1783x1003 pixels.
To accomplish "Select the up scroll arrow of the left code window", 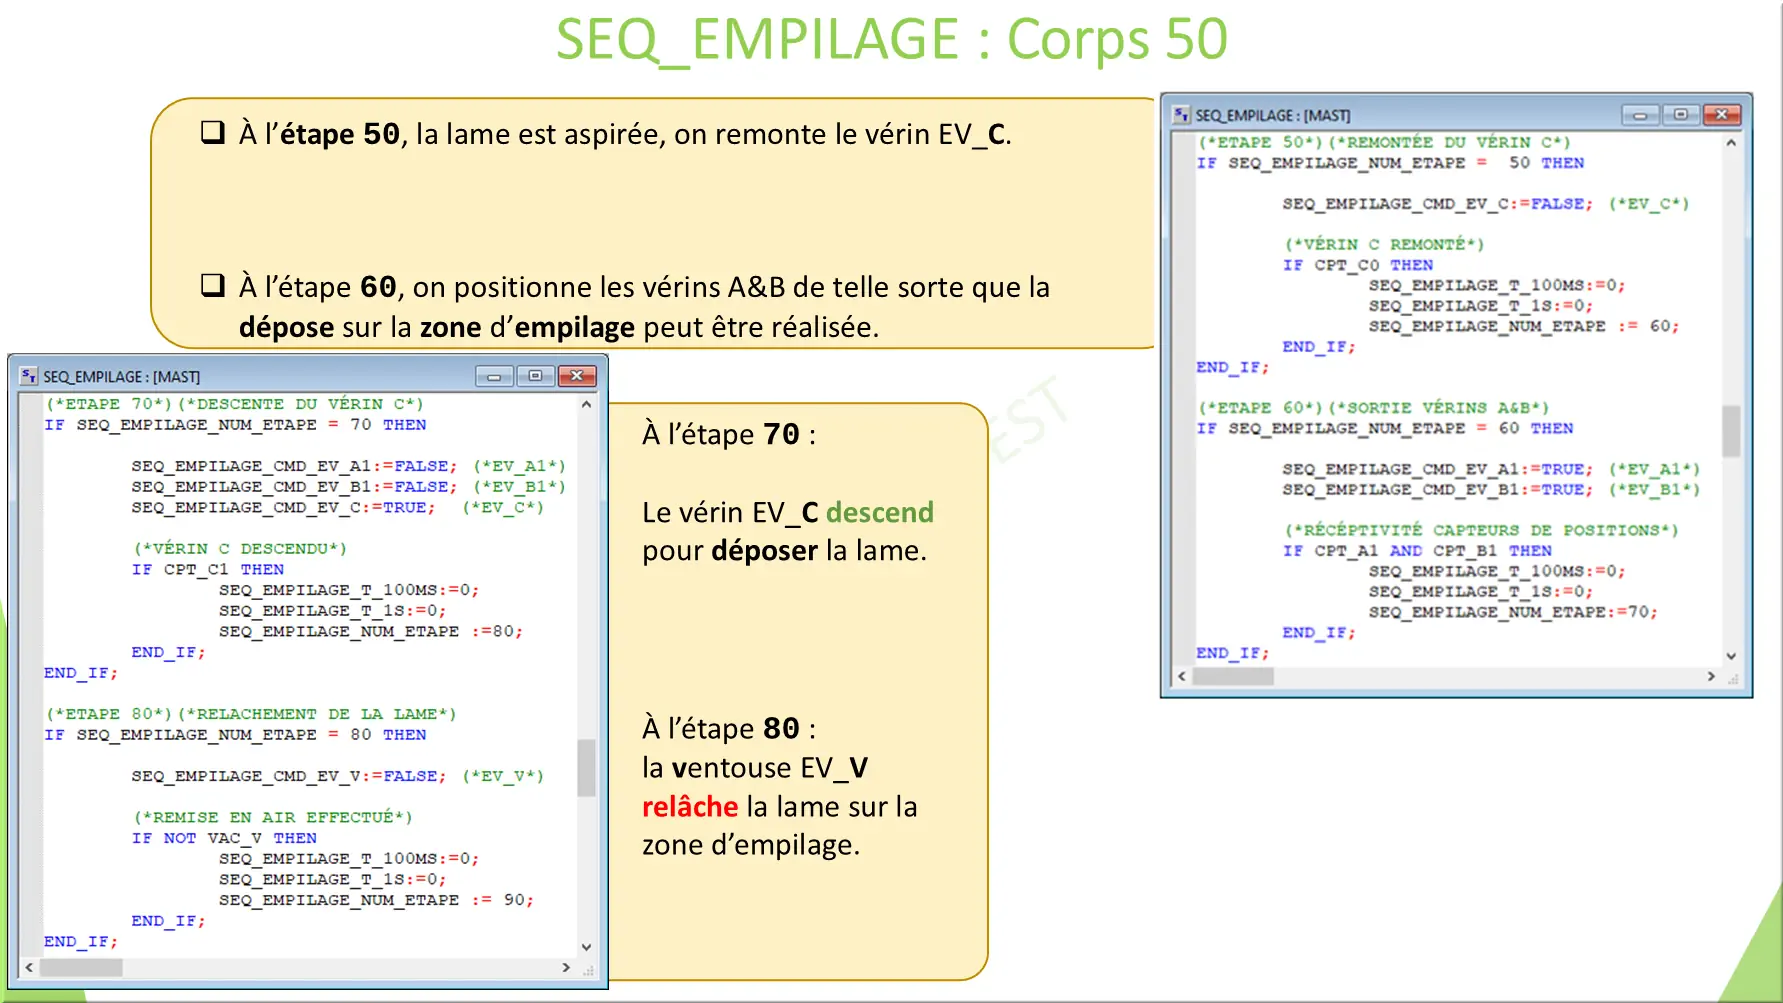I will 586,404.
